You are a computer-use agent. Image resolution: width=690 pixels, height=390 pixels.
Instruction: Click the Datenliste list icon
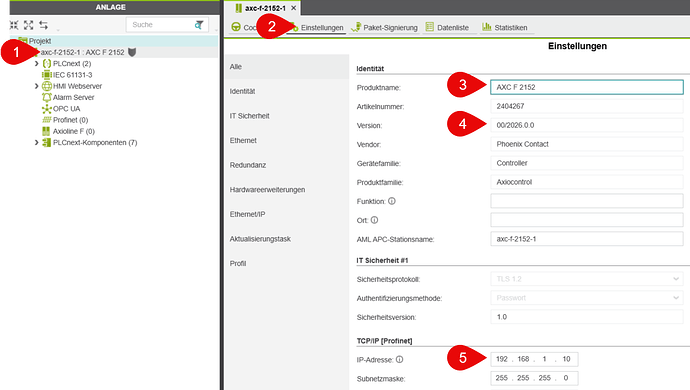(429, 27)
